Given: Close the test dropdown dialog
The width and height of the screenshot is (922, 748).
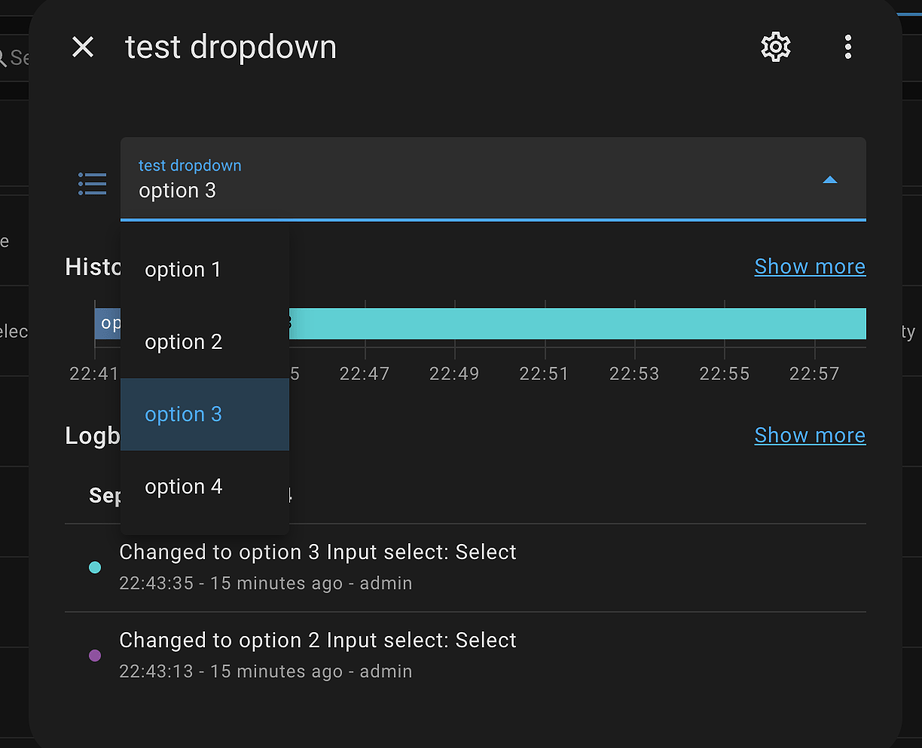Looking at the screenshot, I should (x=83, y=47).
